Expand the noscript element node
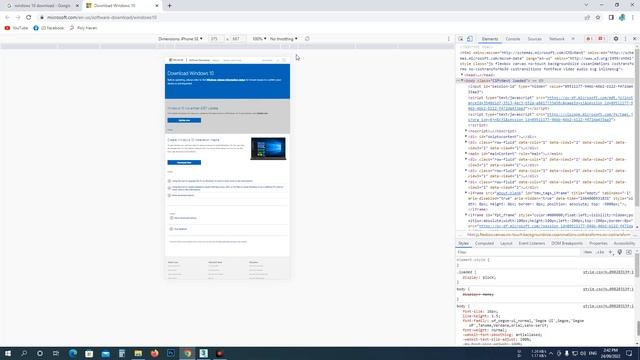Screen dimensions: 640x360 click(466, 131)
